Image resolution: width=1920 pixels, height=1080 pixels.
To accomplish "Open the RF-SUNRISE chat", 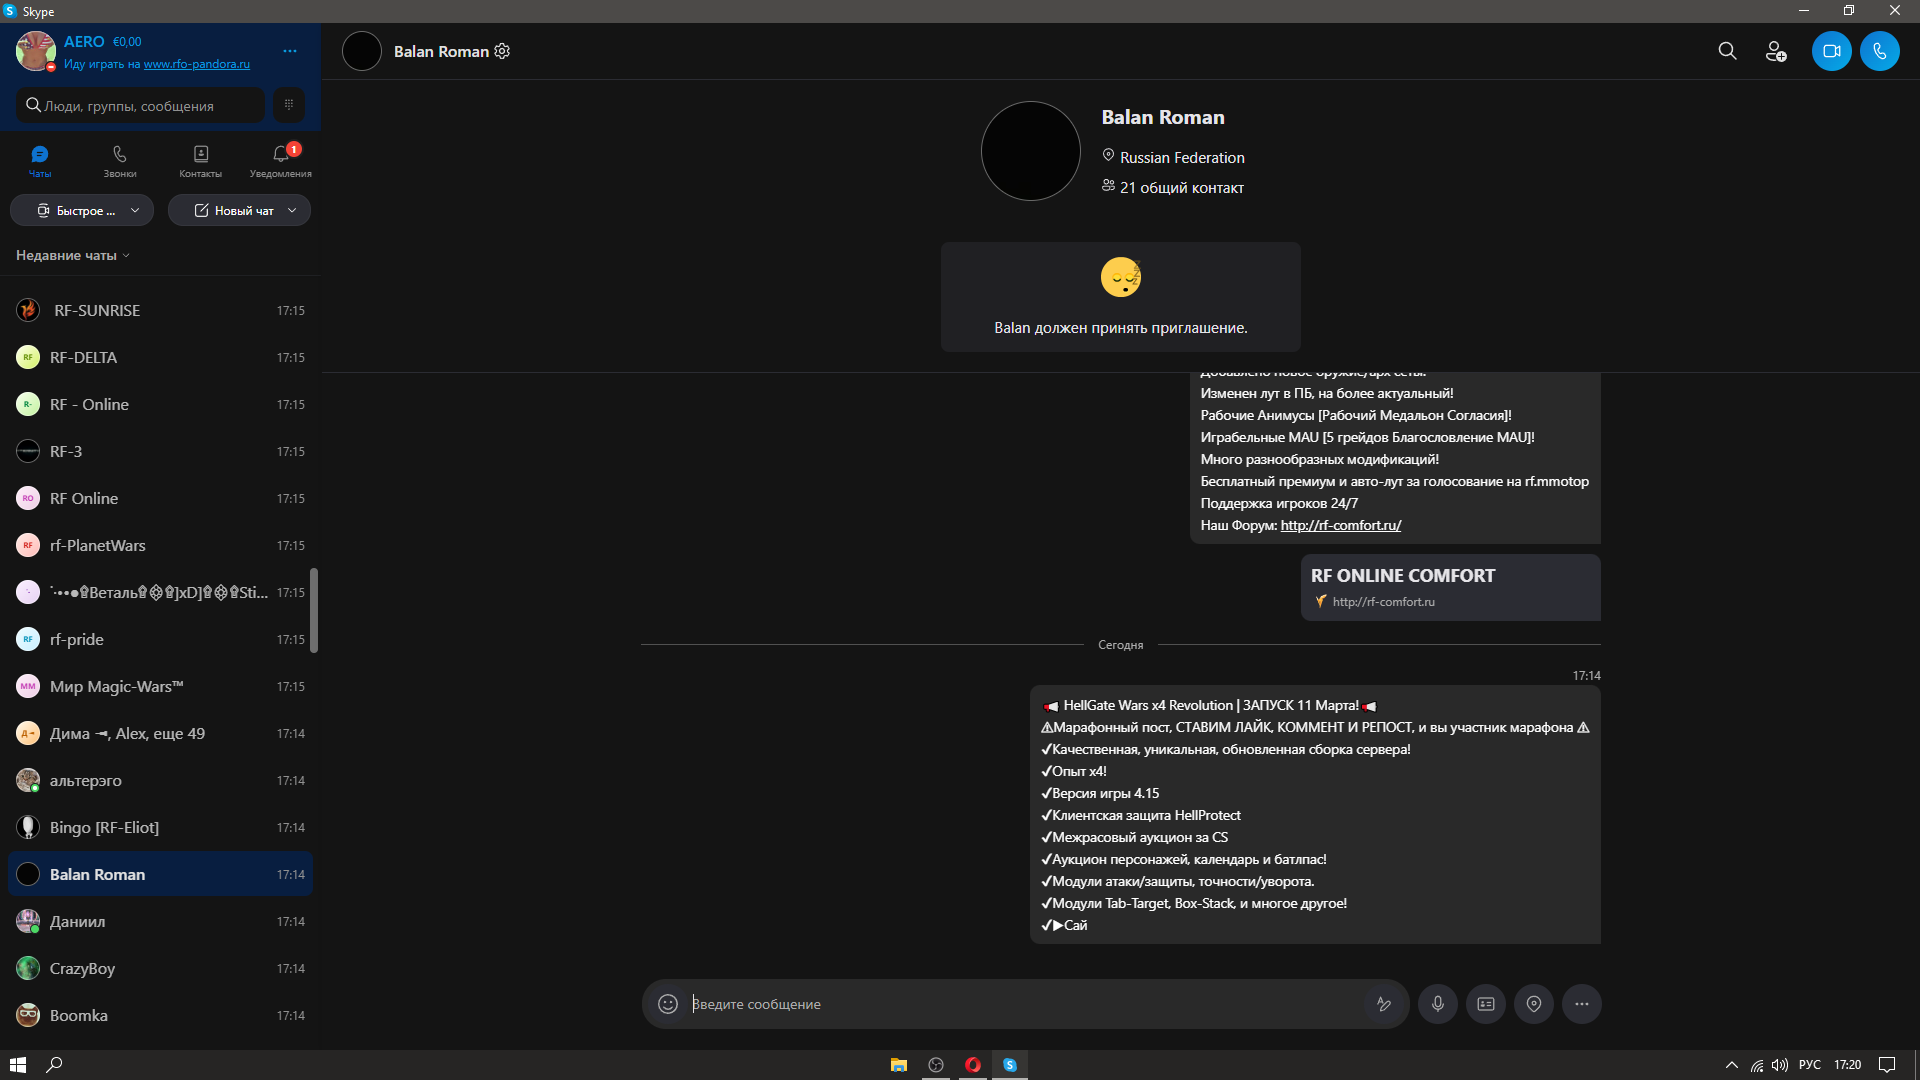I will 160,311.
